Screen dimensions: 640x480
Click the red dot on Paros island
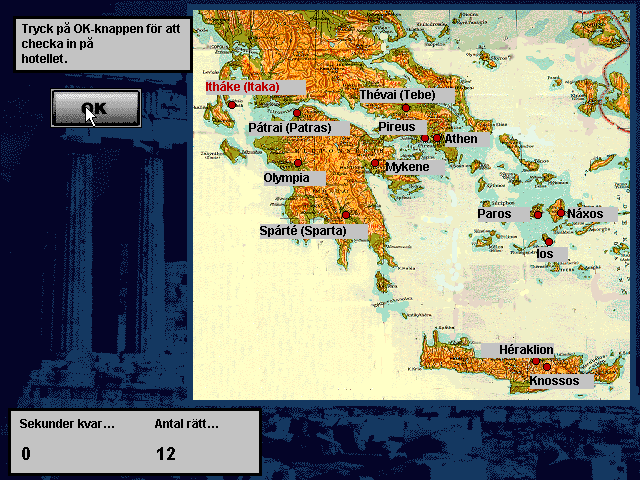click(538, 215)
